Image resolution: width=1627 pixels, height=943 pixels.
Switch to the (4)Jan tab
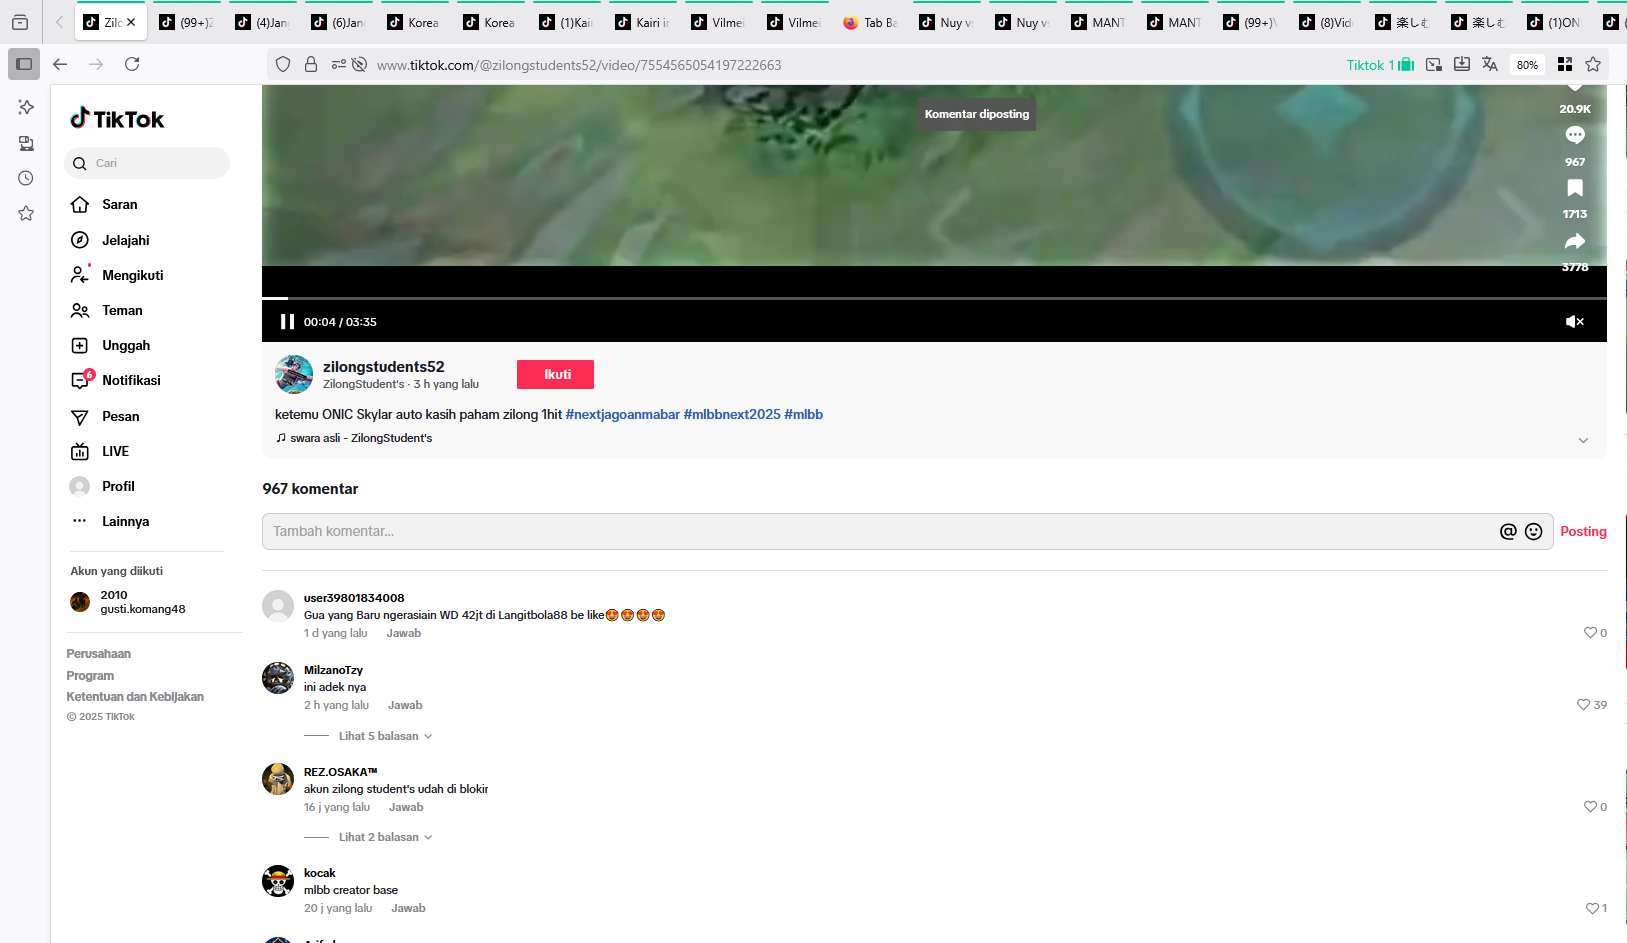(262, 22)
